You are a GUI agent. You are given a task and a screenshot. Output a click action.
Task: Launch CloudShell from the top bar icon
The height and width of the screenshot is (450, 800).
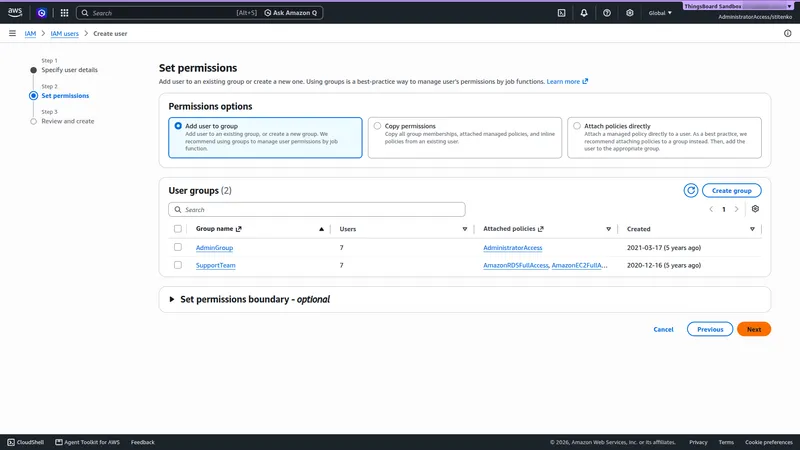coord(561,13)
